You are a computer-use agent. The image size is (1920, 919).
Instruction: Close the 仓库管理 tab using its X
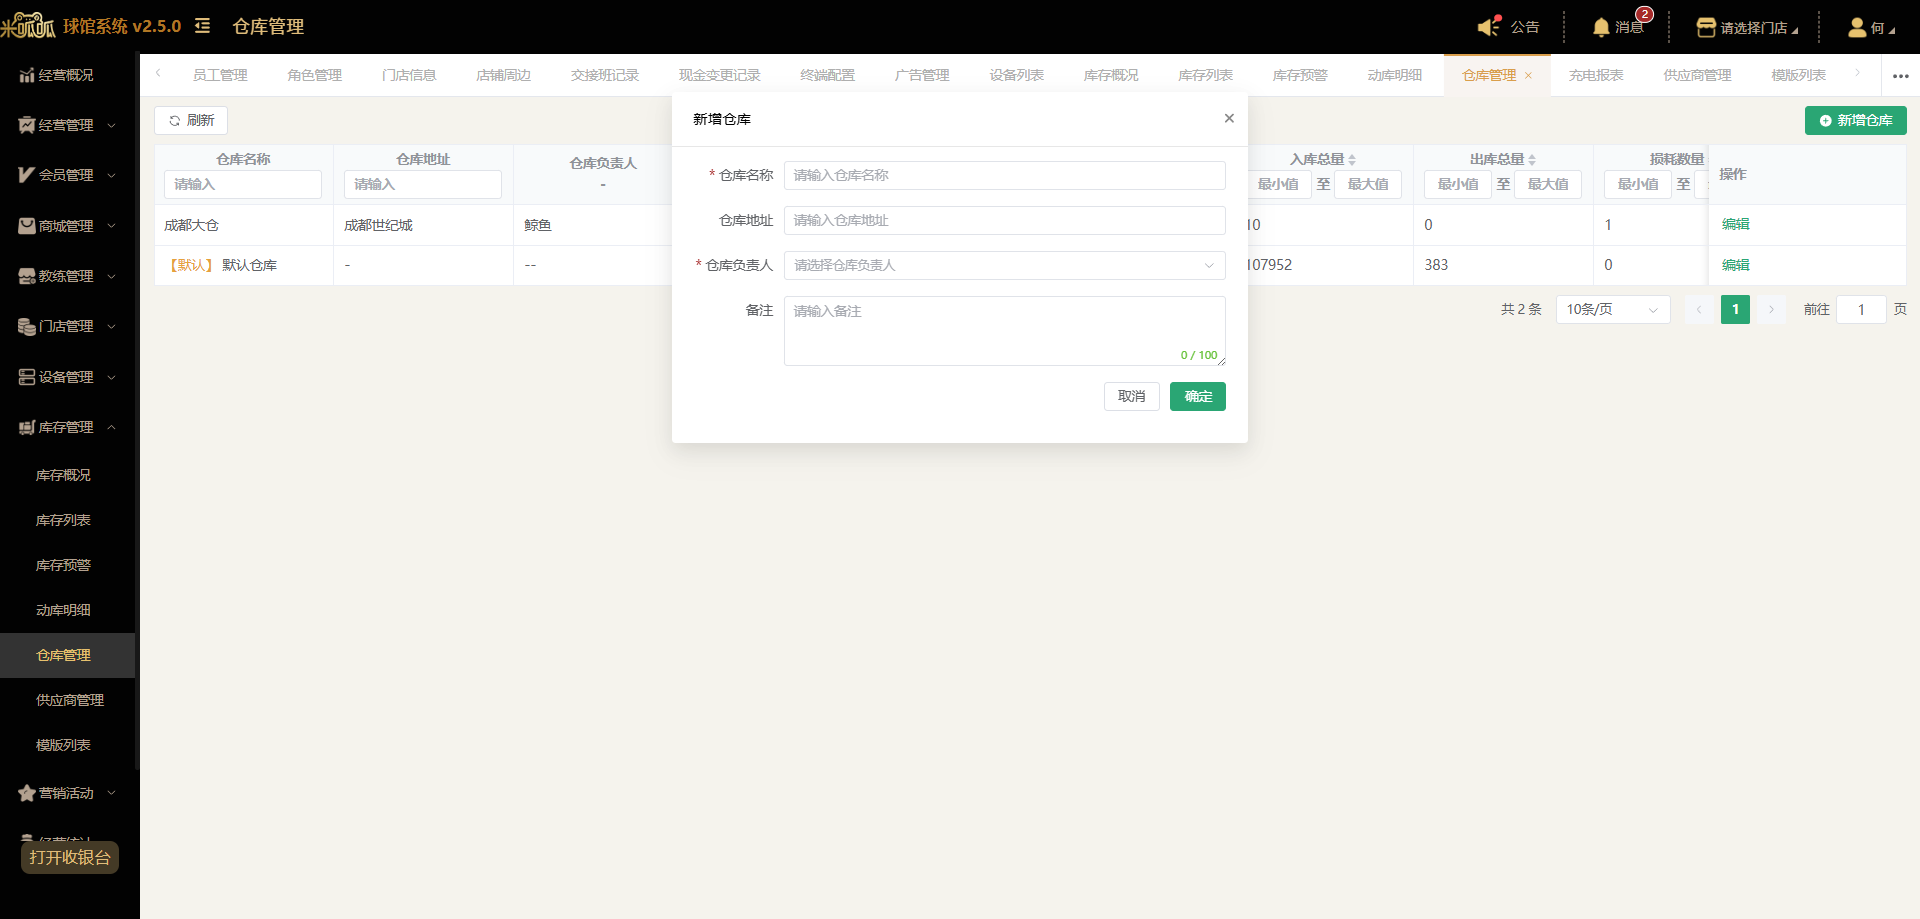[1528, 76]
